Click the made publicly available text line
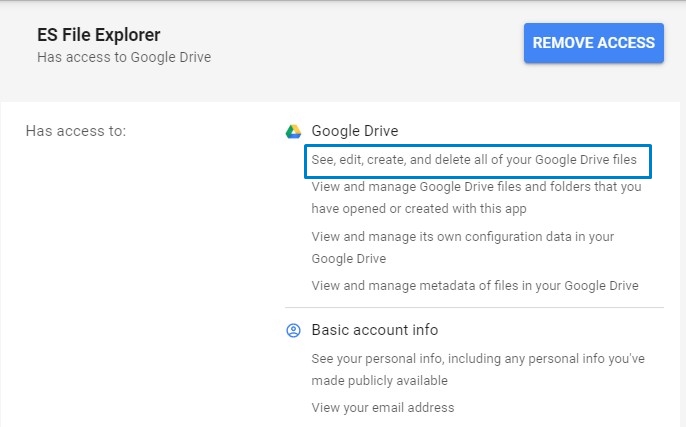The image size is (686, 427). (379, 381)
